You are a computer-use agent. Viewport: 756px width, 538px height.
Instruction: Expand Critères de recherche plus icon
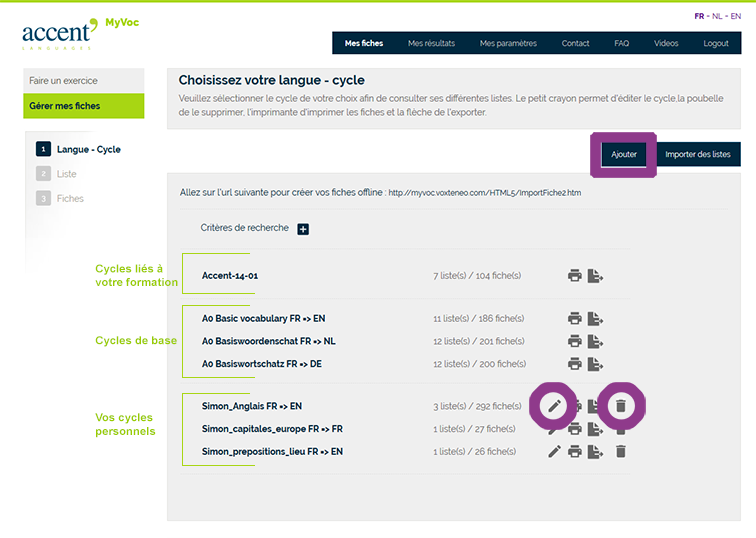point(303,229)
